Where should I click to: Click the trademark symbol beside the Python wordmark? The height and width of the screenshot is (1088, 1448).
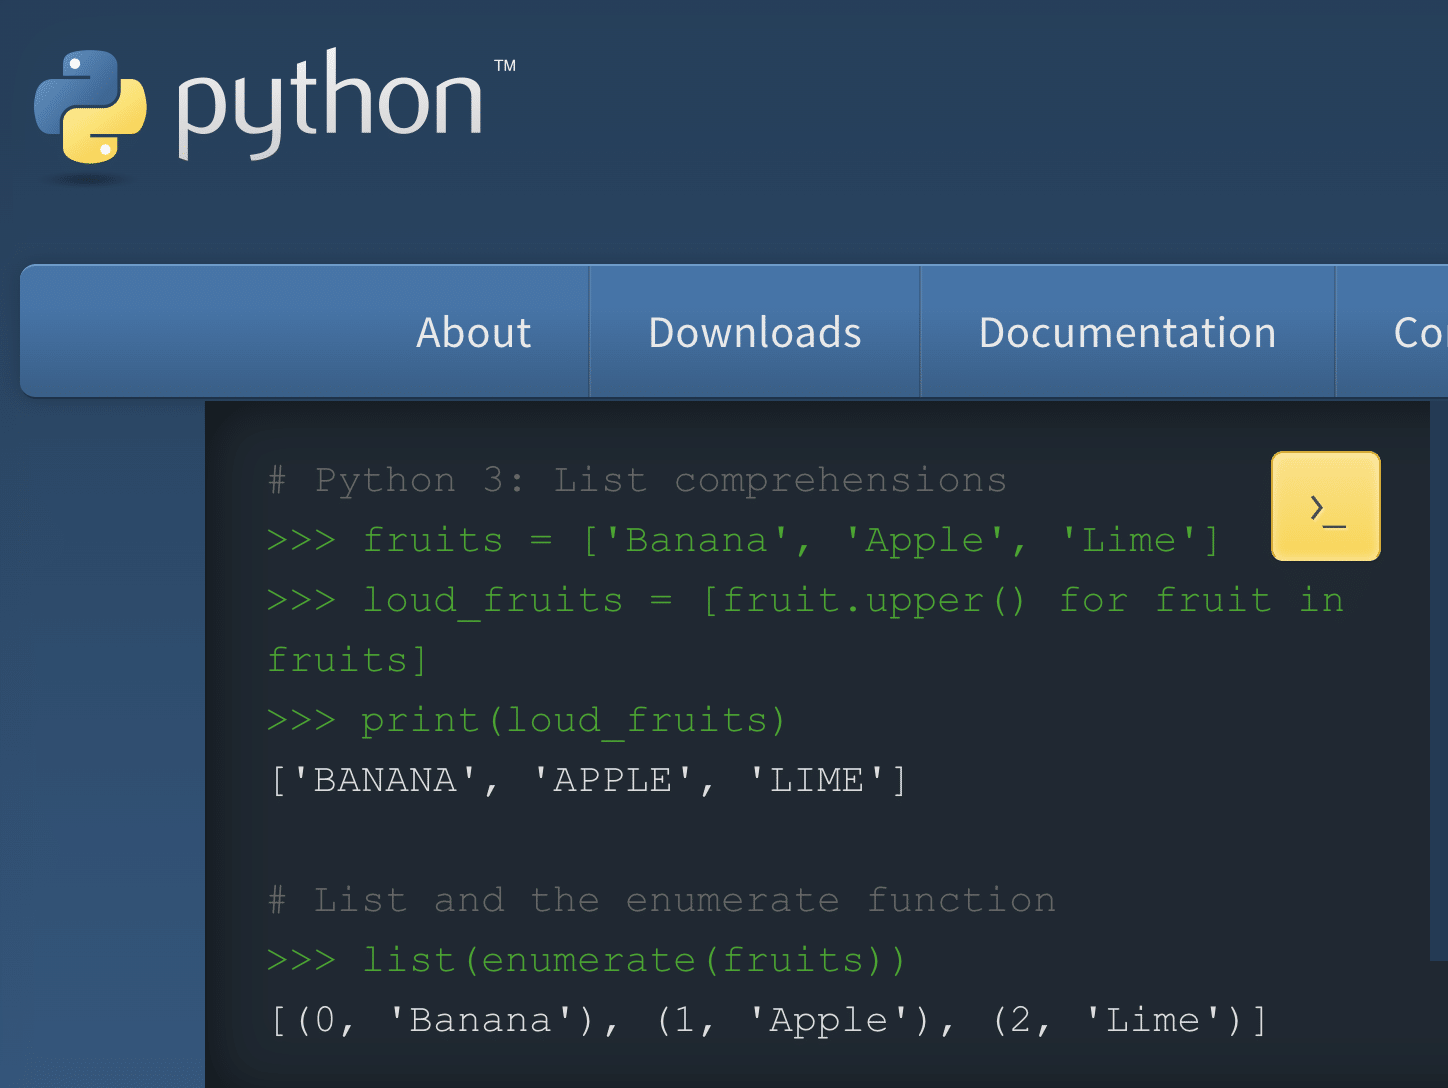coord(505,66)
